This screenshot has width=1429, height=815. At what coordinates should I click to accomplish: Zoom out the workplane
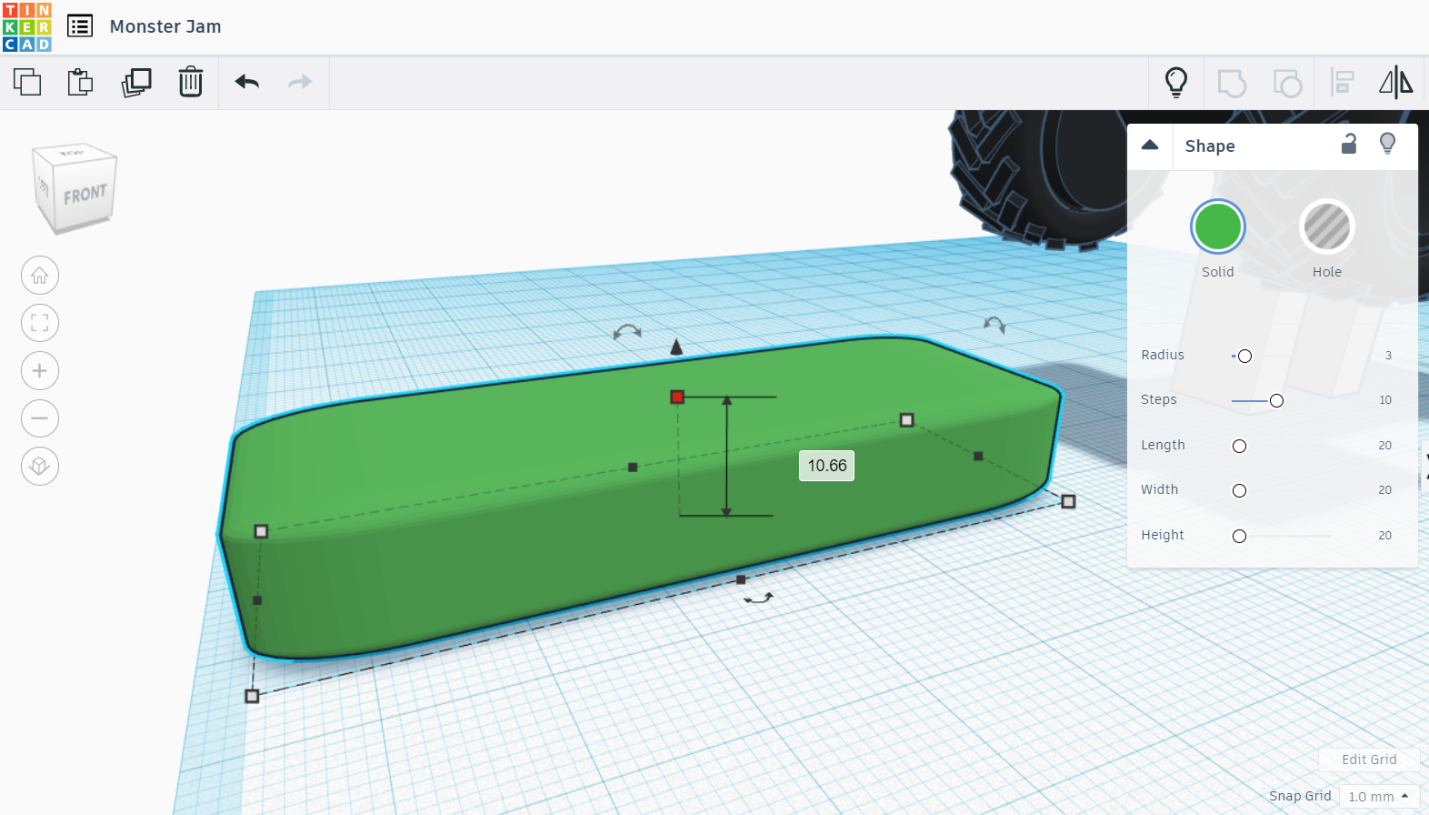pyautogui.click(x=40, y=418)
